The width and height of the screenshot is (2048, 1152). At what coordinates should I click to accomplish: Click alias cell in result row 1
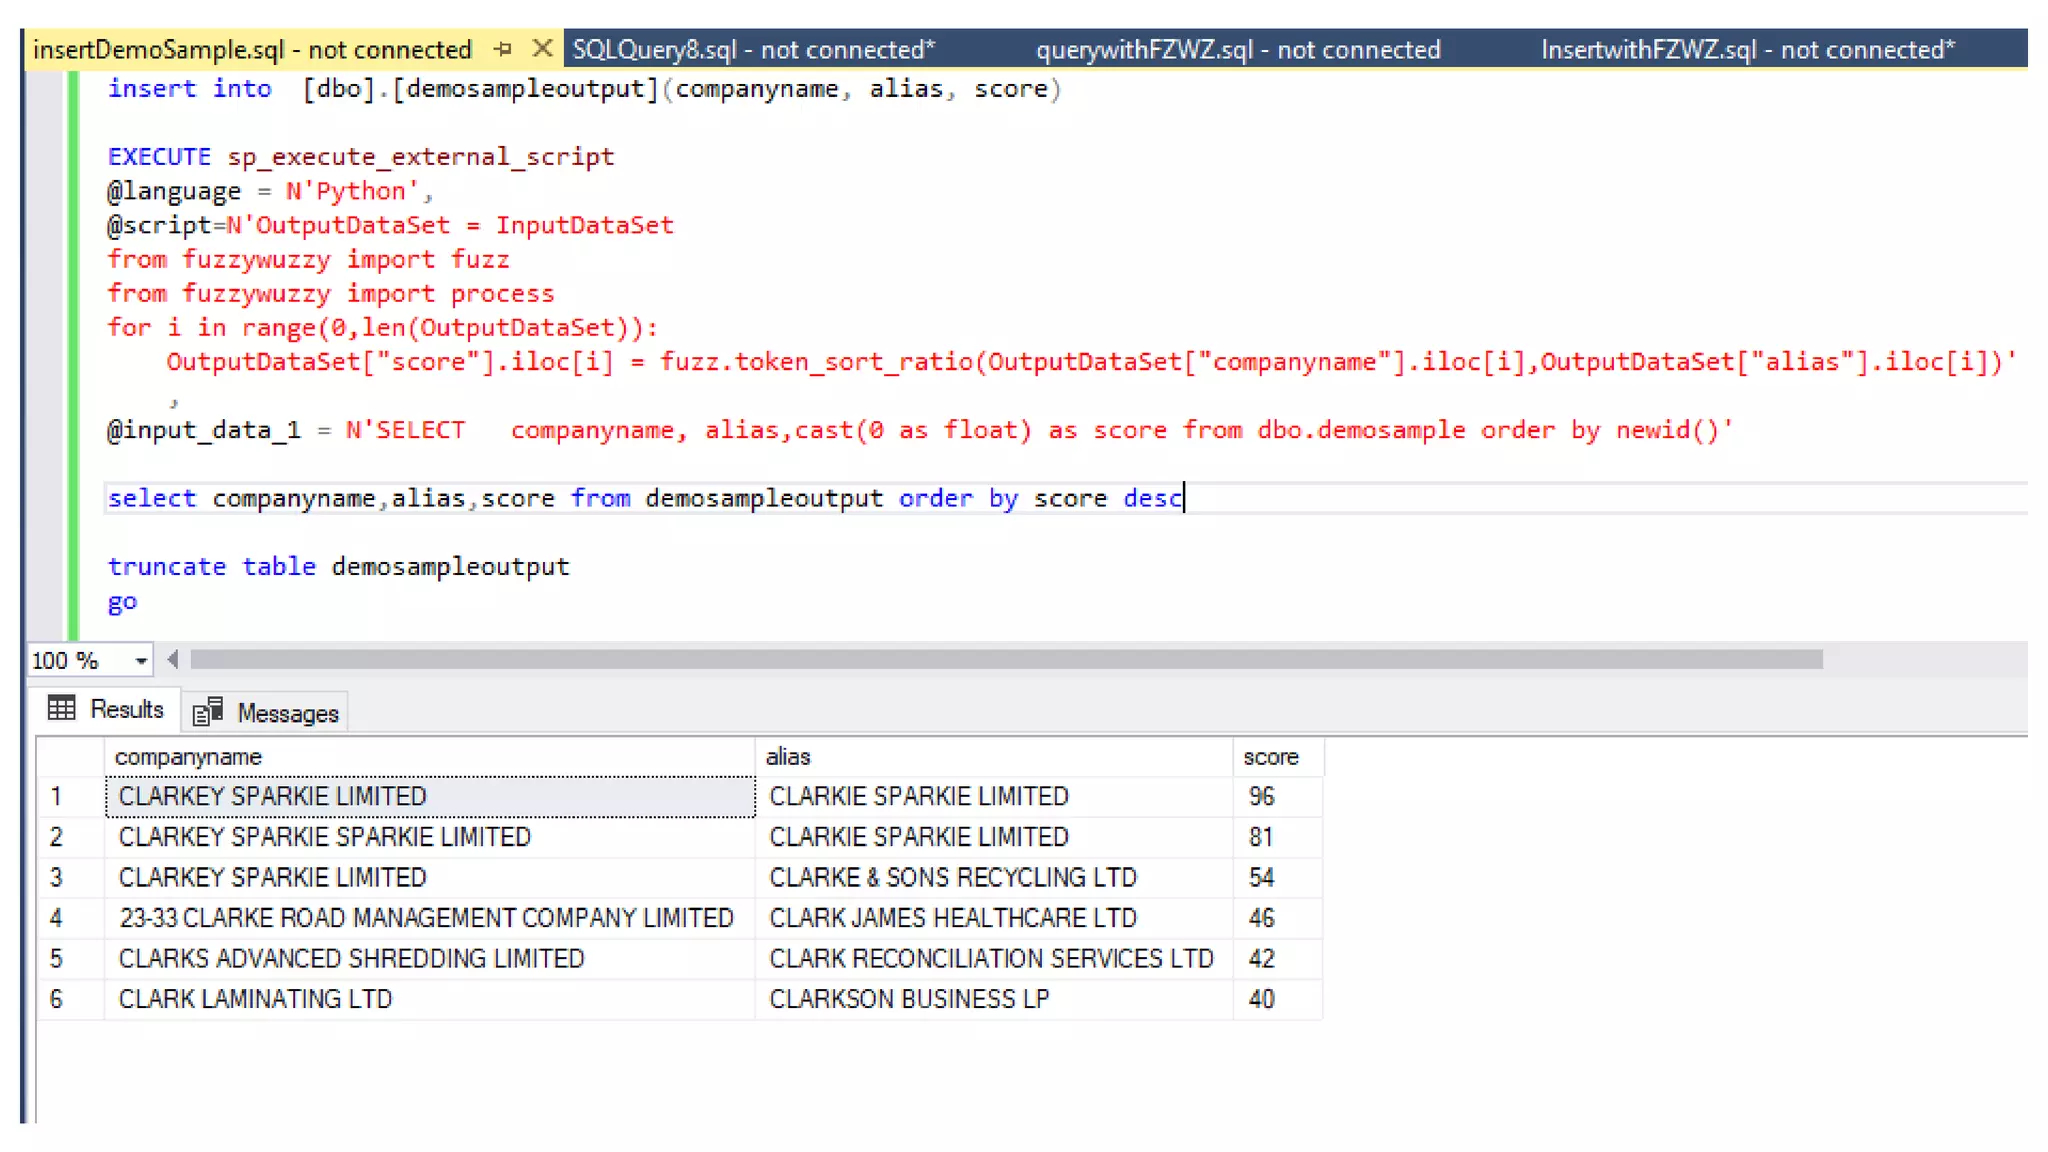pos(994,797)
